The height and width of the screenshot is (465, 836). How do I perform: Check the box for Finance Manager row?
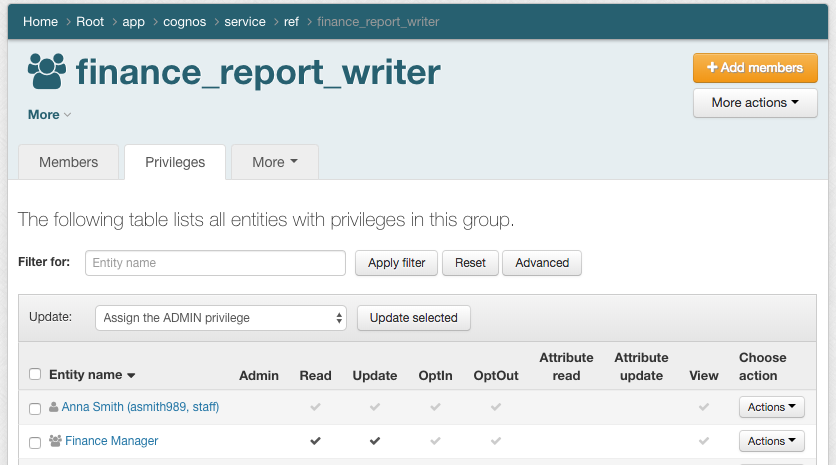[x=35, y=442]
